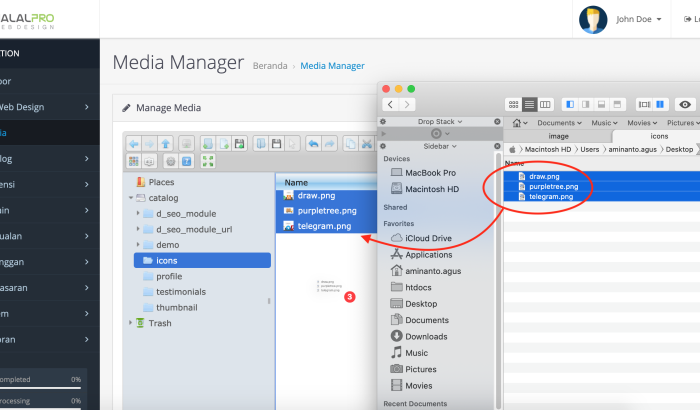The height and width of the screenshot is (410, 700).
Task: Click the Sidebar panel gear icon
Action: pos(383,146)
